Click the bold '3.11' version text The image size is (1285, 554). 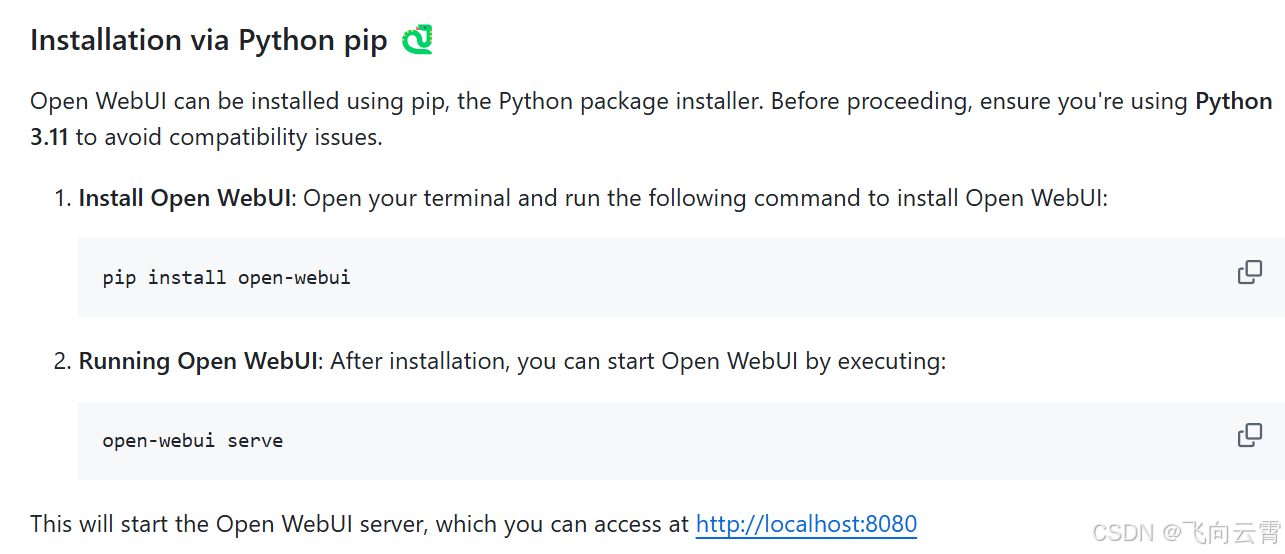click(49, 137)
